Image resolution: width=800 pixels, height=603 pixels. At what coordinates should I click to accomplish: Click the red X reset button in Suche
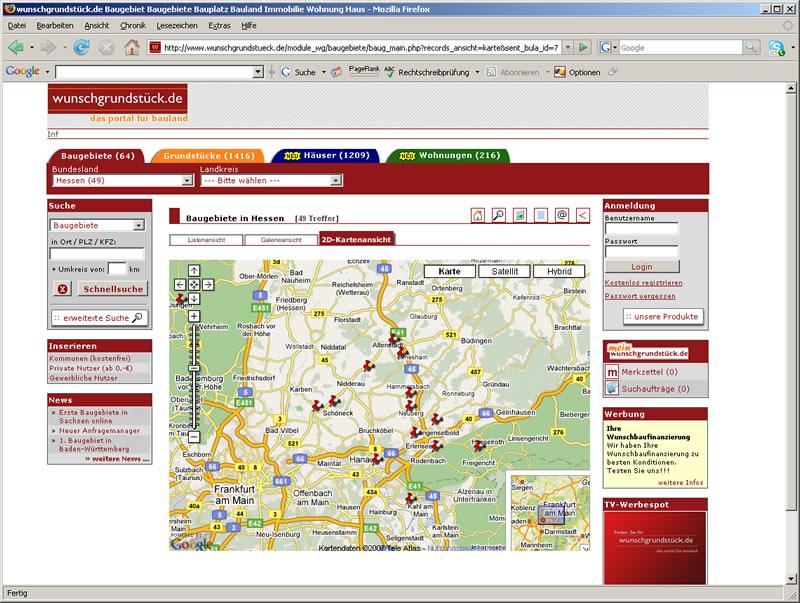62,289
